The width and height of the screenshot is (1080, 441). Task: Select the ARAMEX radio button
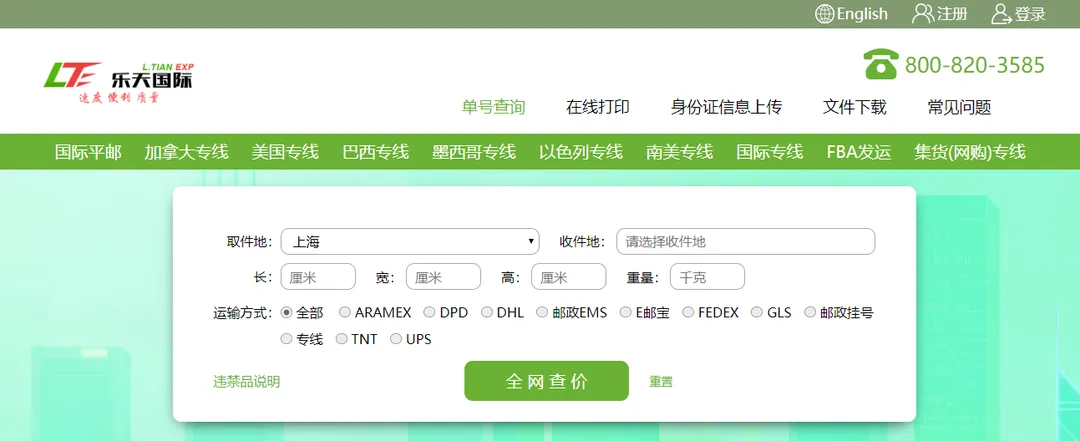pyautogui.click(x=345, y=312)
